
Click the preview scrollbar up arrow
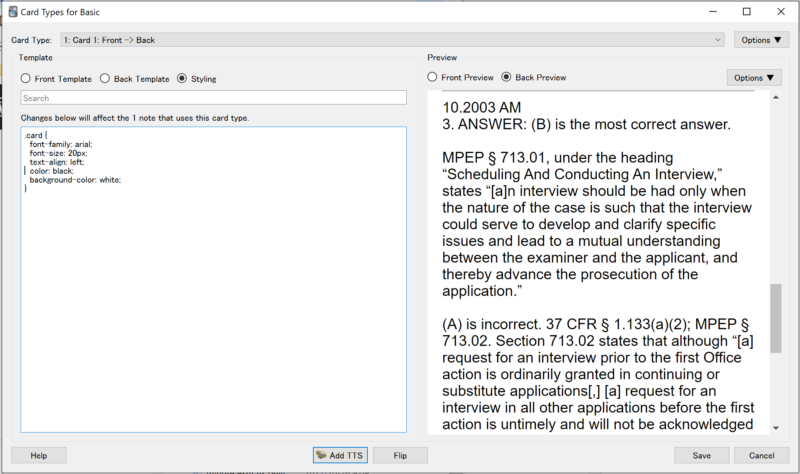[x=776, y=97]
